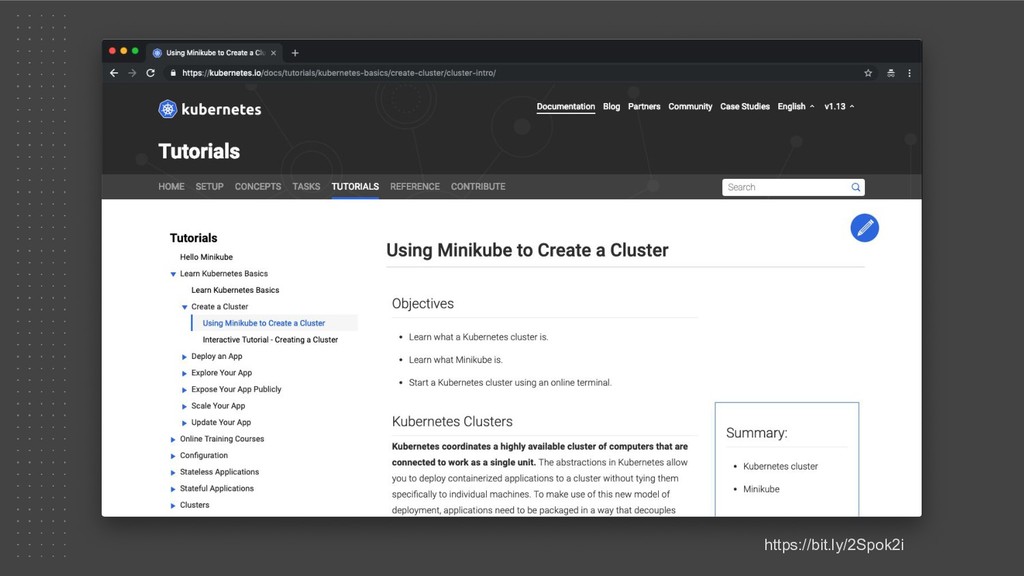The image size is (1024, 576).
Task: Click the address bar URL
Action: pos(339,73)
